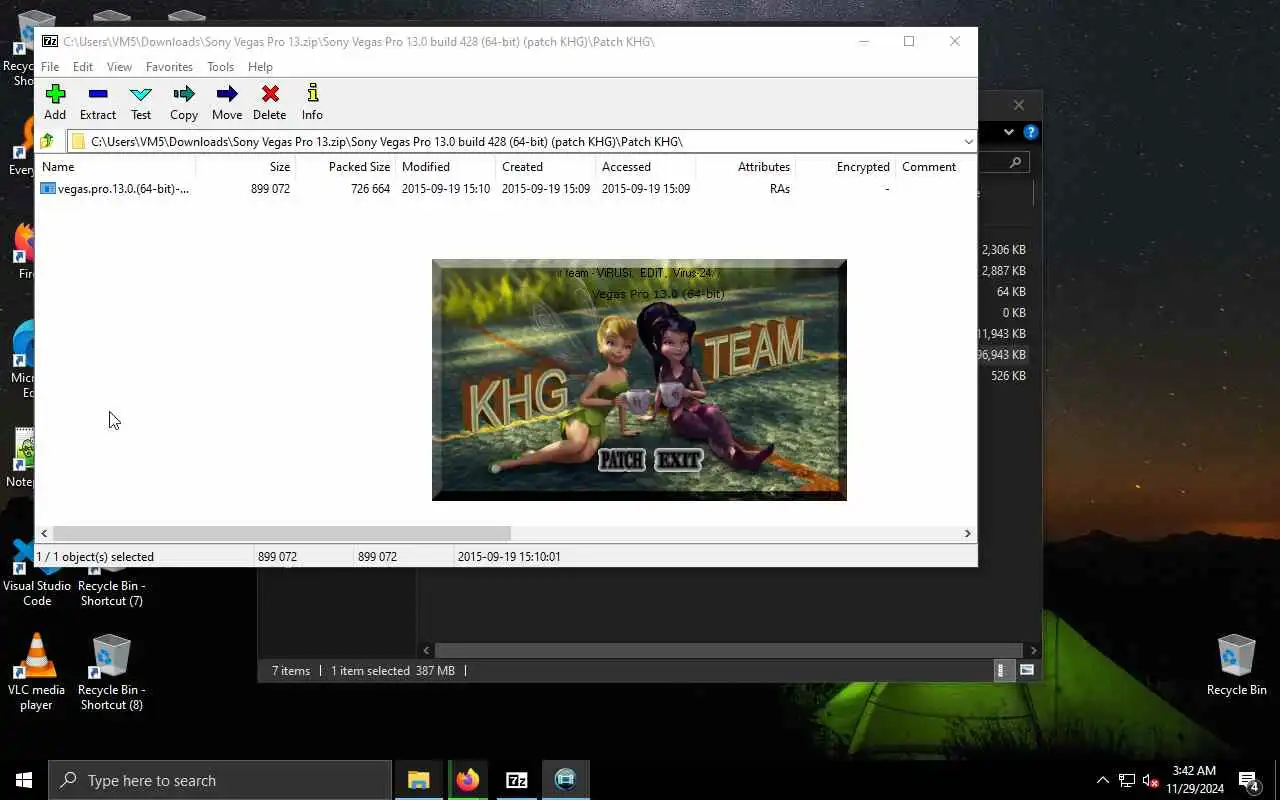The width and height of the screenshot is (1280, 800).
Task: Click File Explorer scrollbar left arrow
Action: tap(427, 650)
